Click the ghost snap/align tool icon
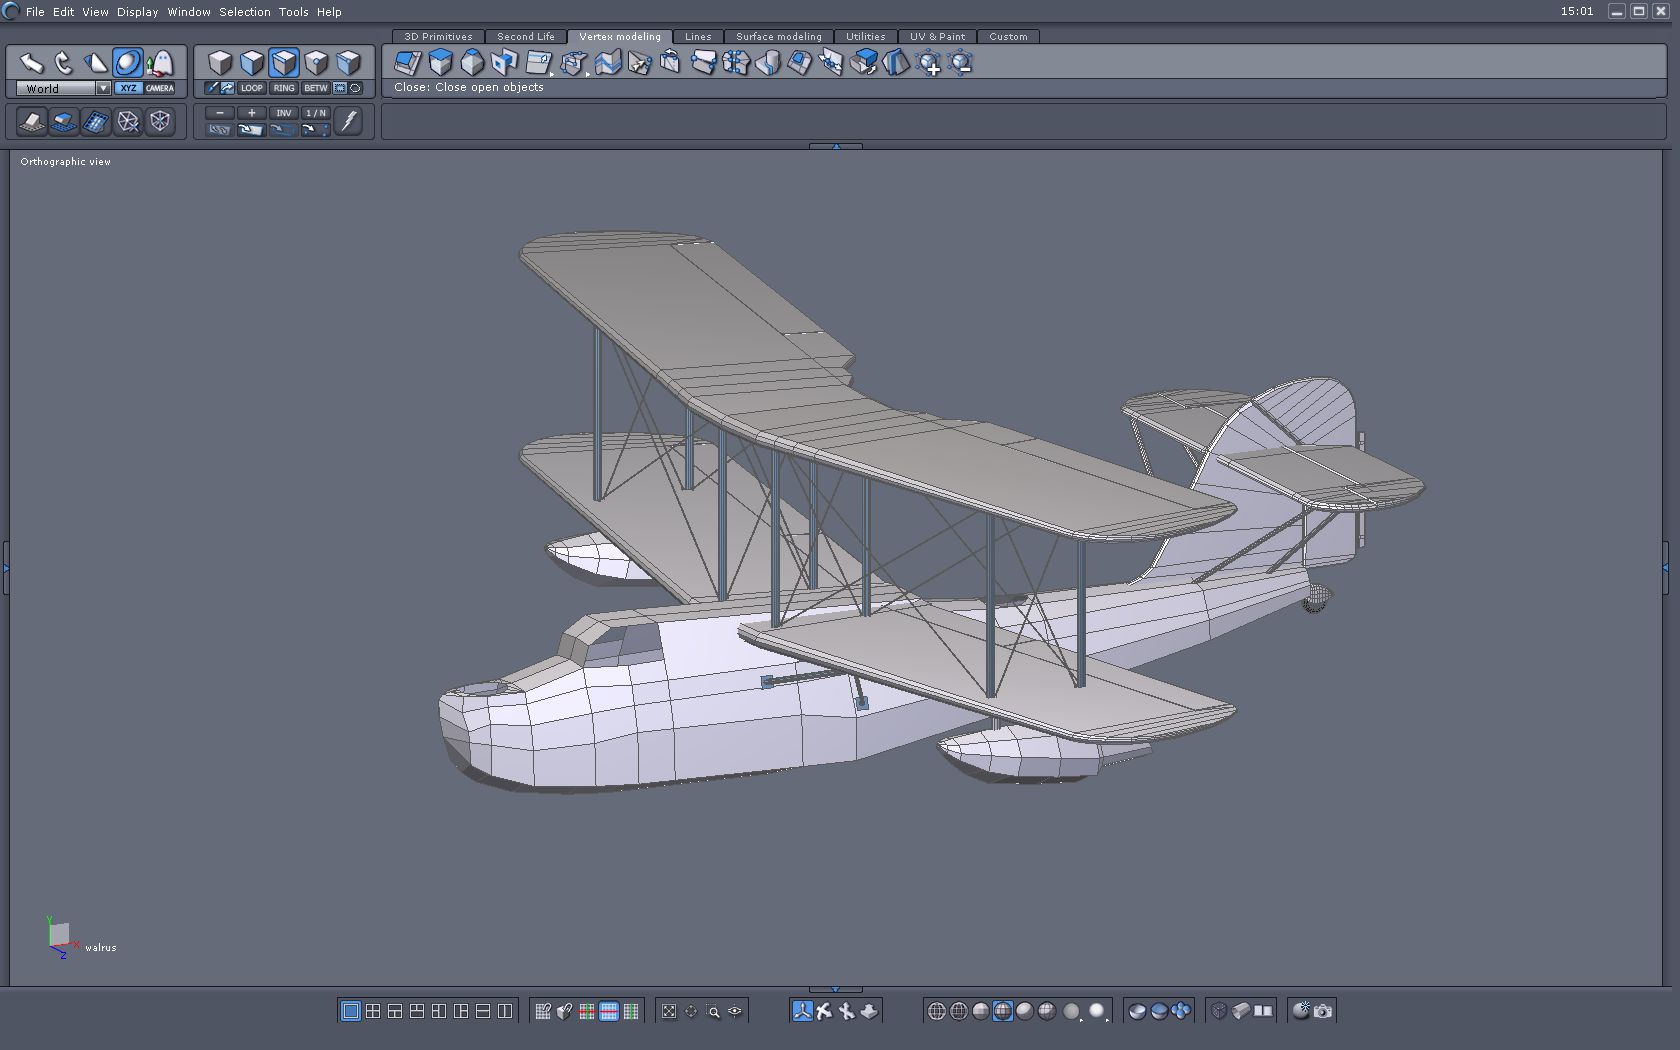 [x=160, y=63]
